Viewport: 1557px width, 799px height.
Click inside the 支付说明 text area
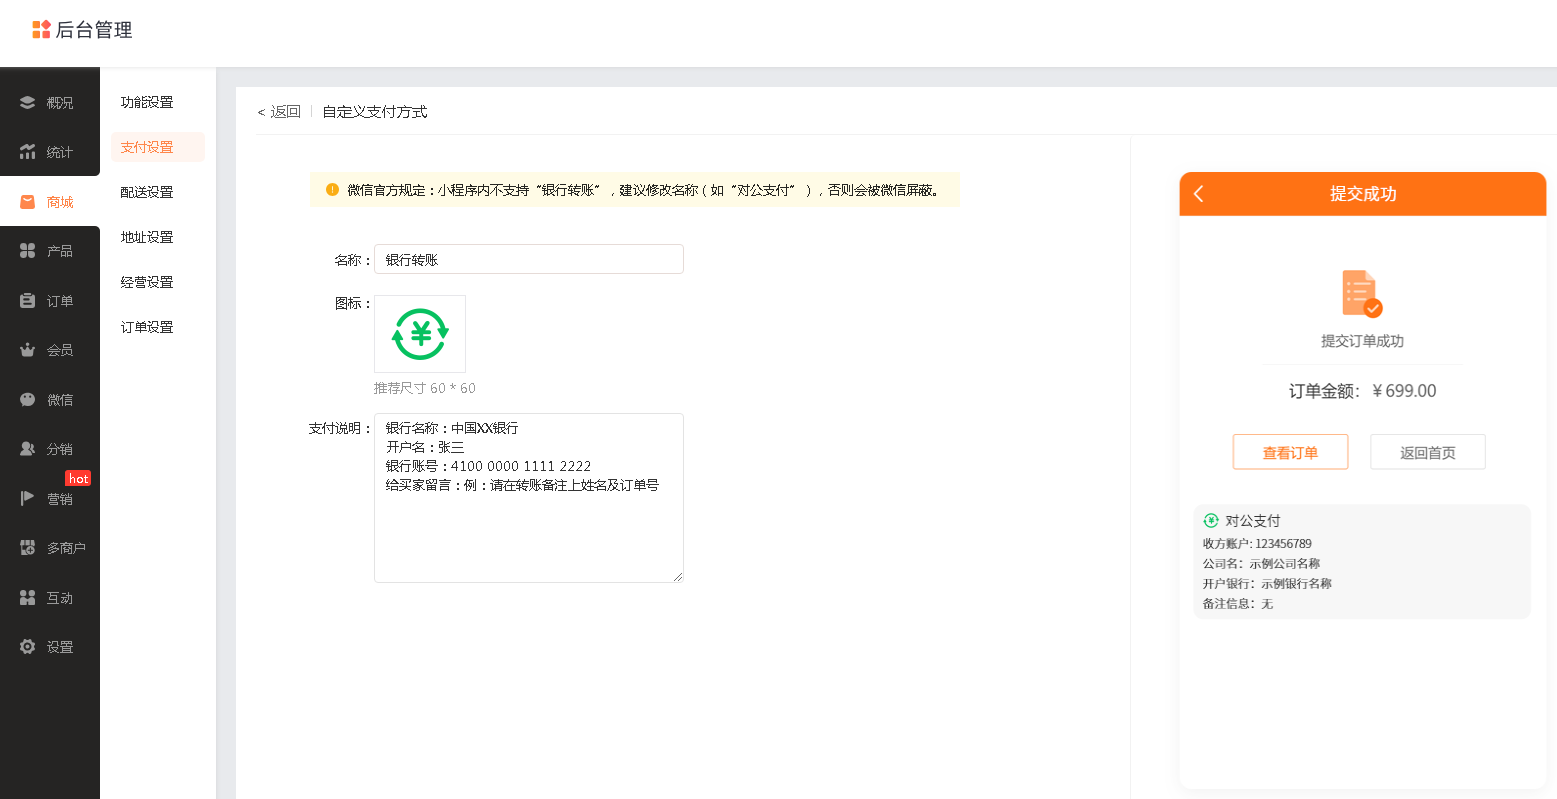528,530
